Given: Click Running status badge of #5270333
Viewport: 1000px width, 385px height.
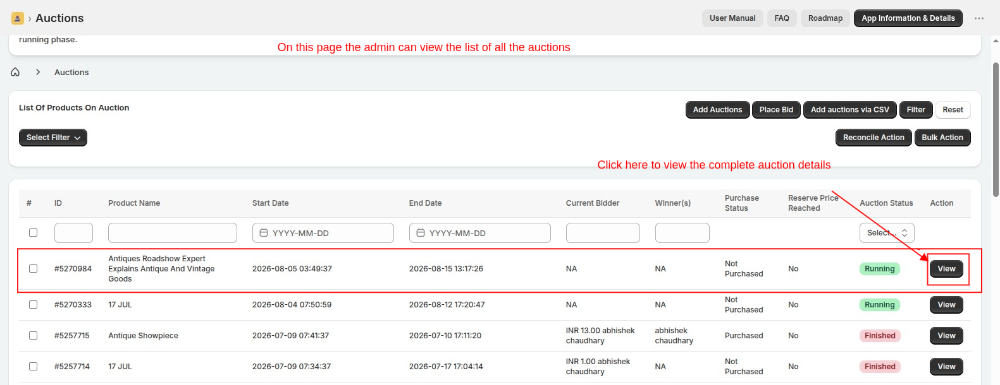Looking at the screenshot, I should [x=879, y=305].
